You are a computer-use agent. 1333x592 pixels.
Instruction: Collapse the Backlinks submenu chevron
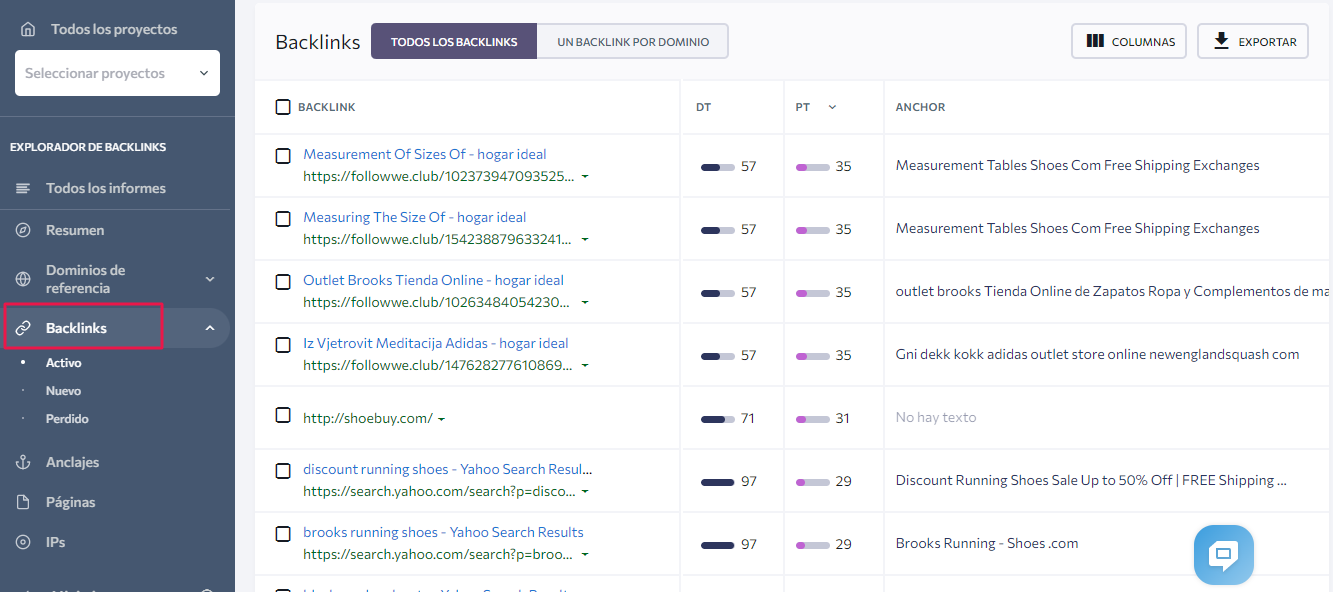[x=210, y=328]
